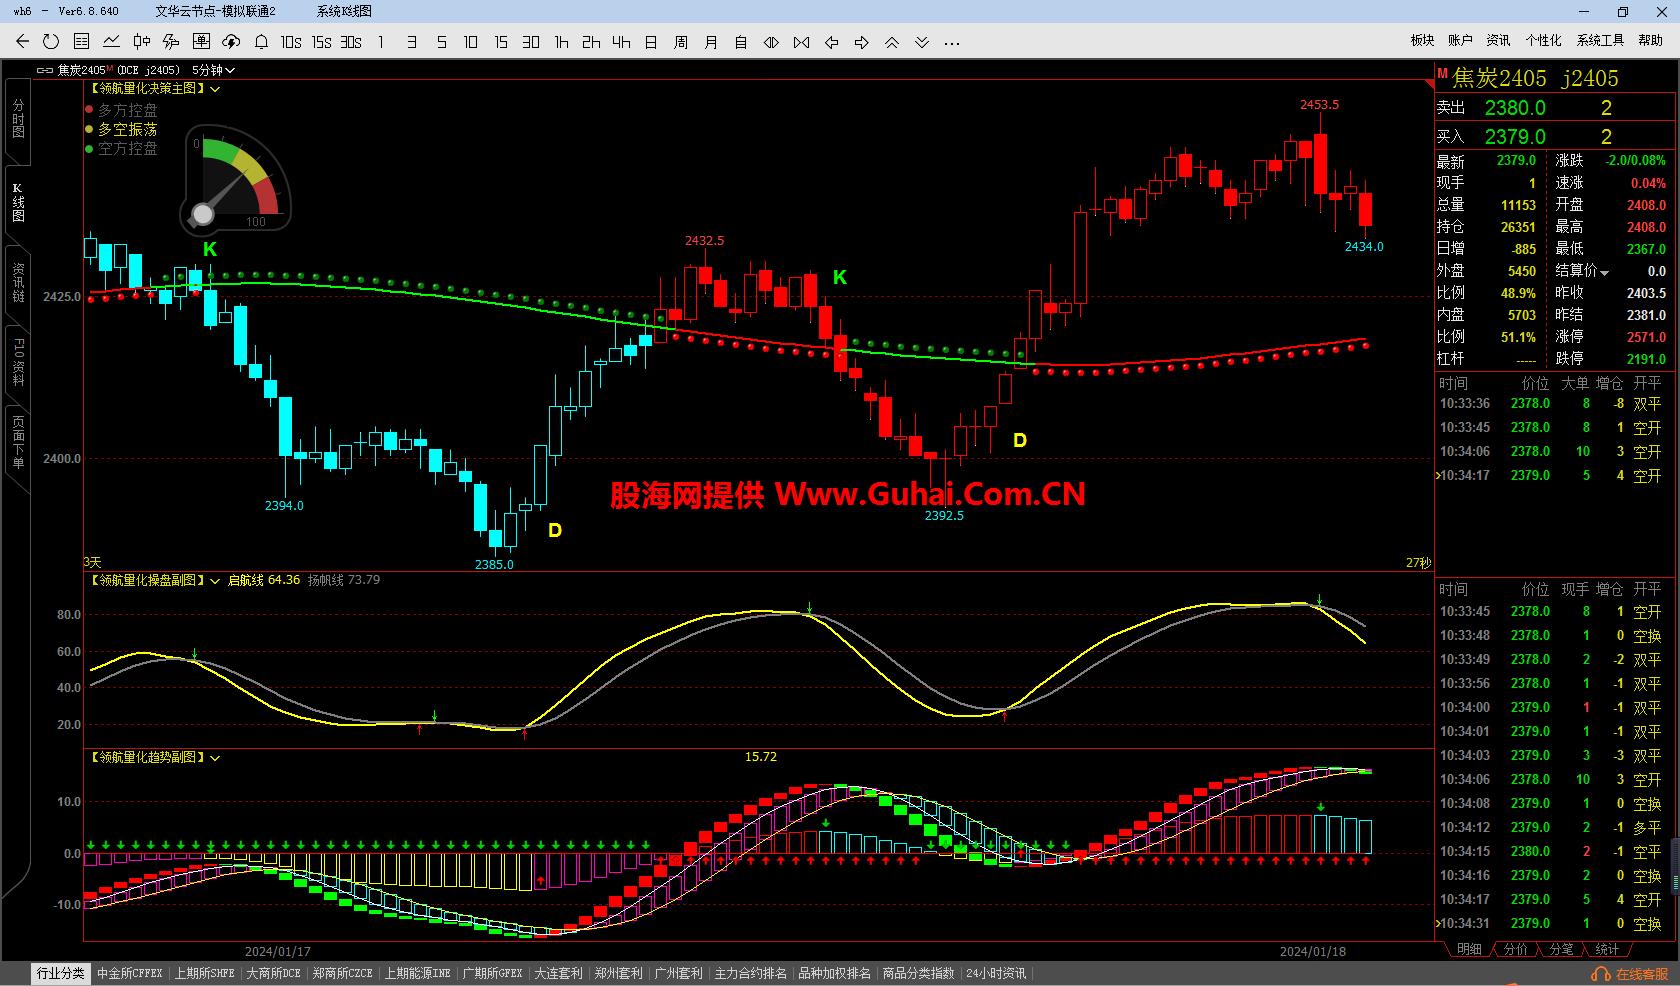Viewport: 1680px width, 986px height.
Task: Click the more options ellipsis icon
Action: 952,42
